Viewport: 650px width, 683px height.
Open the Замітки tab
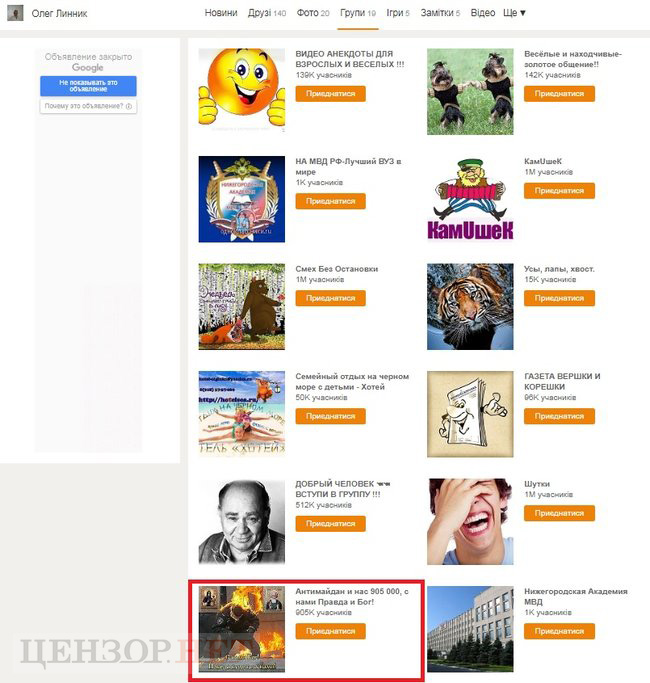pos(440,13)
